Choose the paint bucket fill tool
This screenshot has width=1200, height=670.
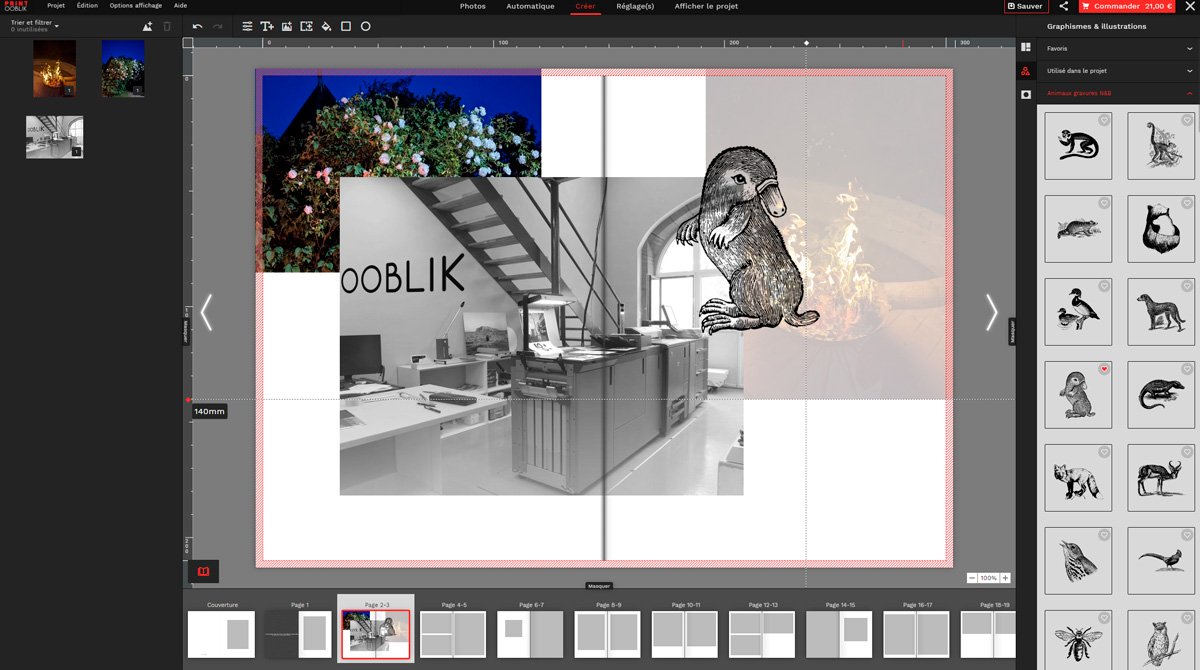tap(326, 26)
